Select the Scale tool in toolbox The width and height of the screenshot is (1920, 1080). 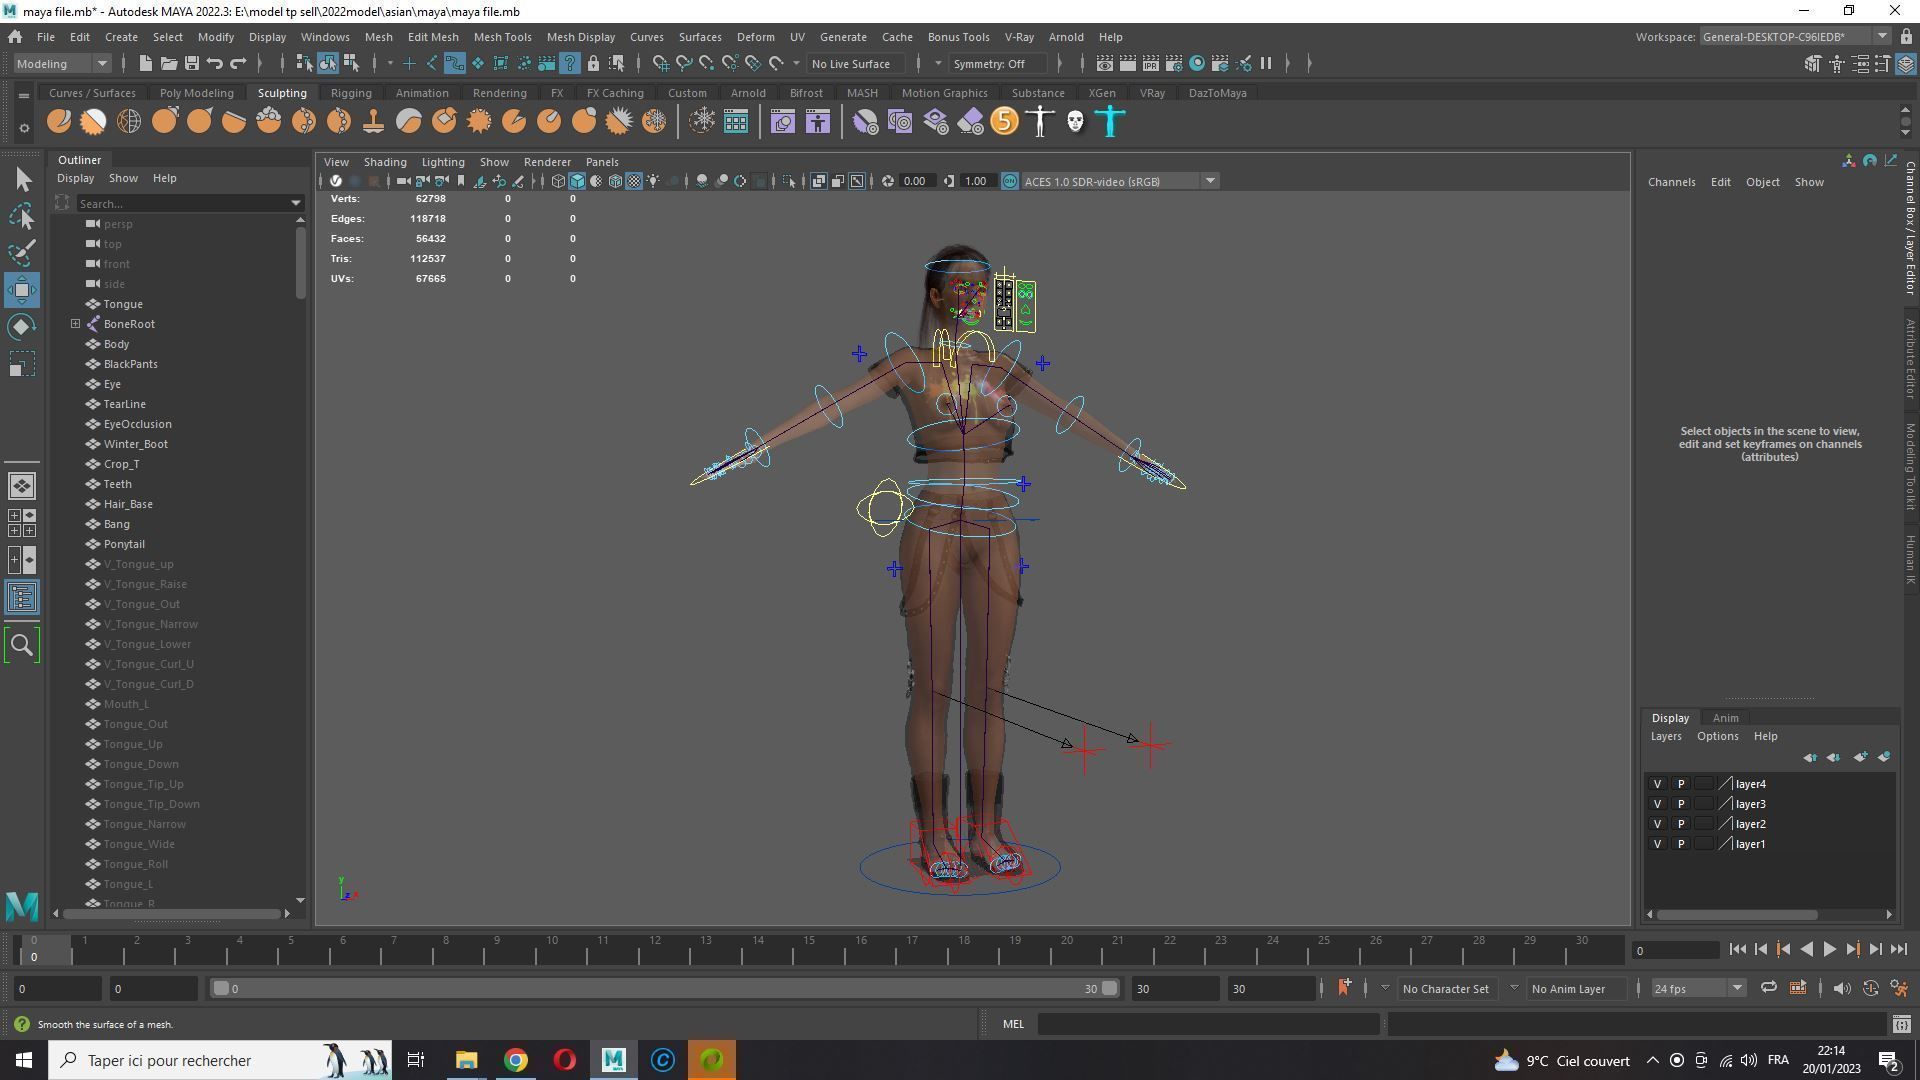click(x=22, y=364)
